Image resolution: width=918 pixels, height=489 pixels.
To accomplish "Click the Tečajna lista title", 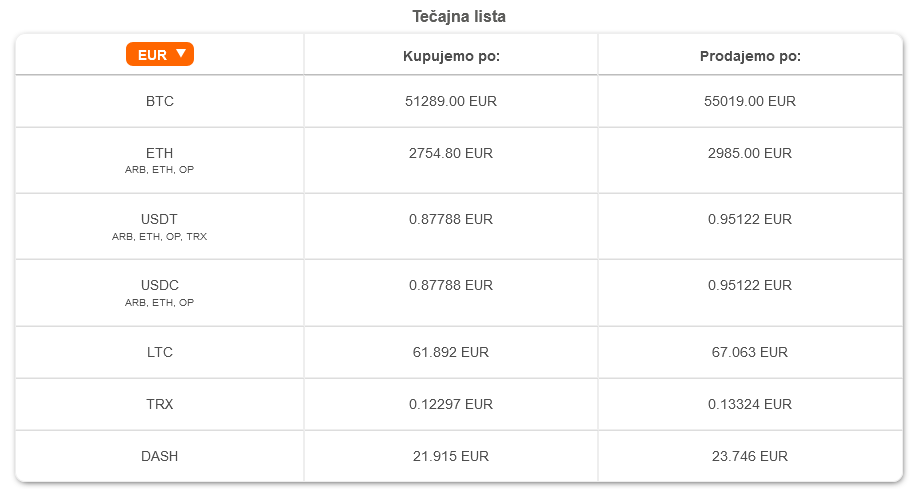I will (459, 16).
